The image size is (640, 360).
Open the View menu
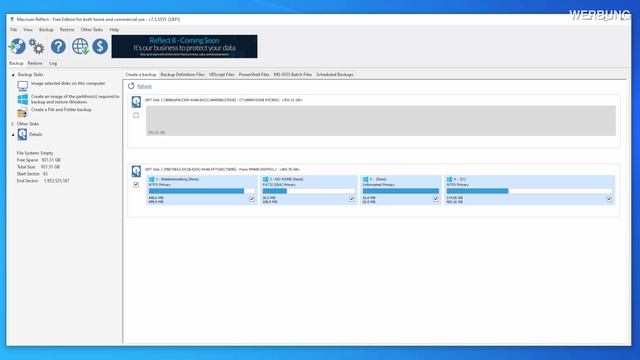28,30
